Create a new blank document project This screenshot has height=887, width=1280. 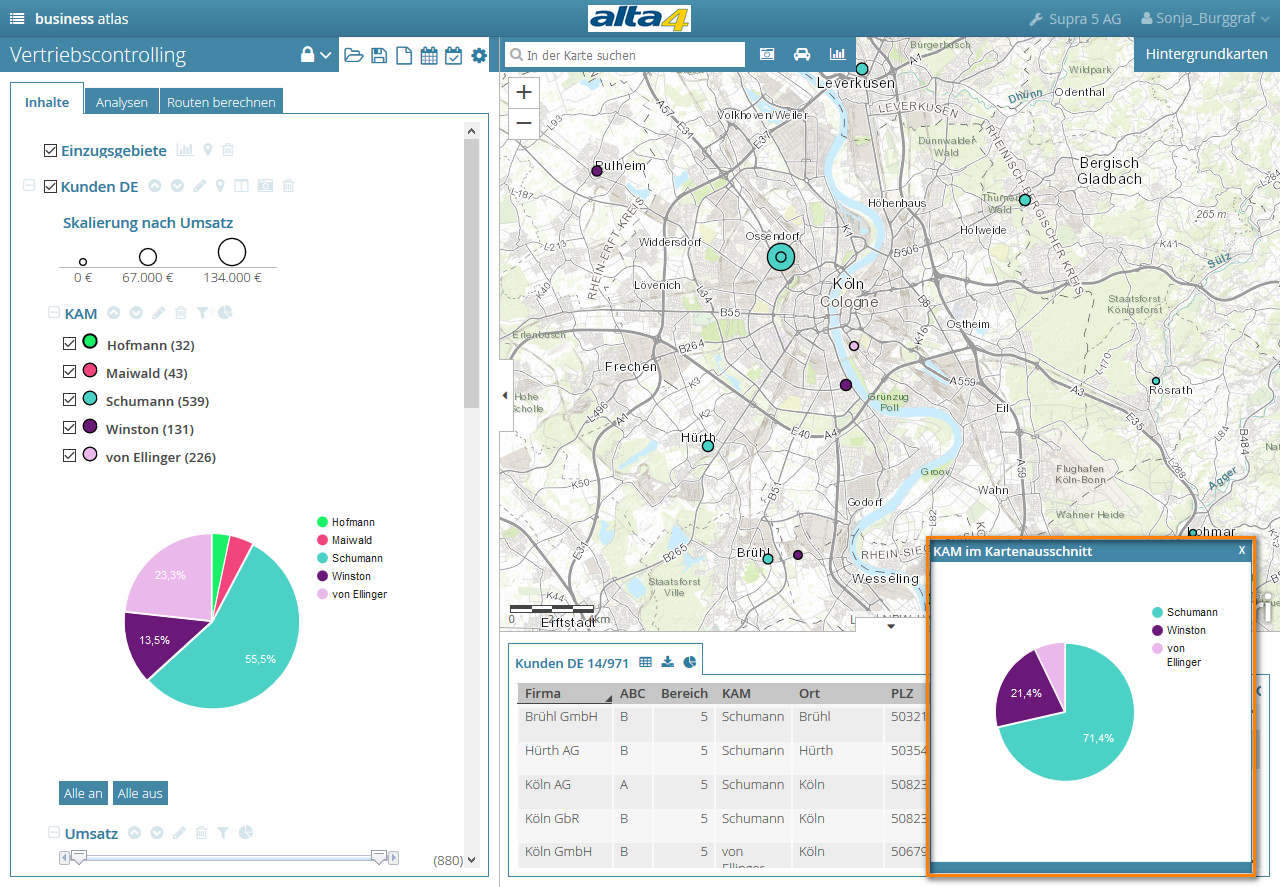point(404,55)
